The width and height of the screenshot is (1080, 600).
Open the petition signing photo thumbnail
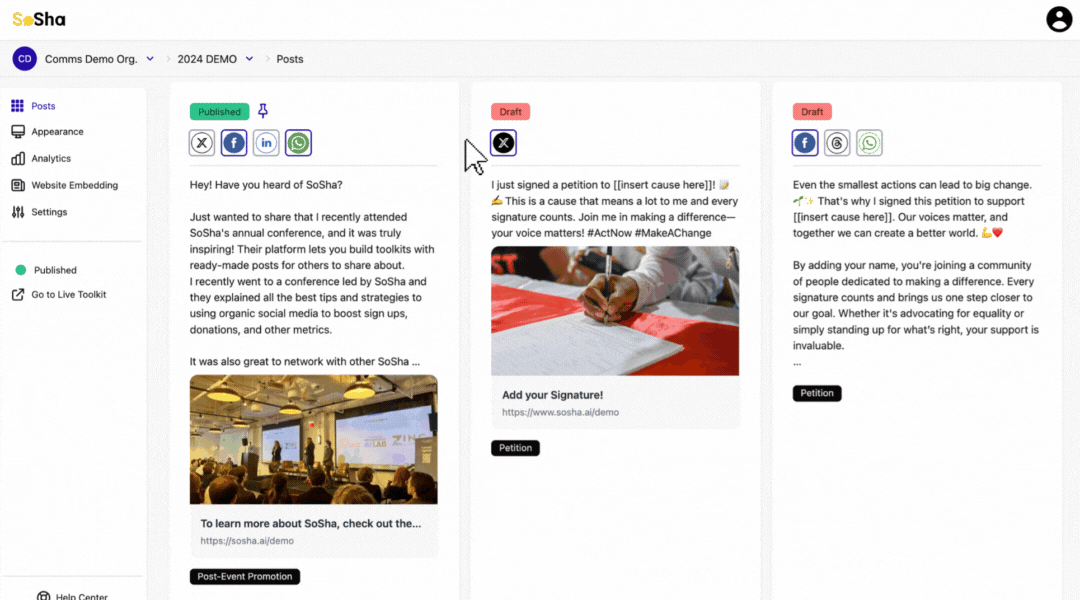615,311
